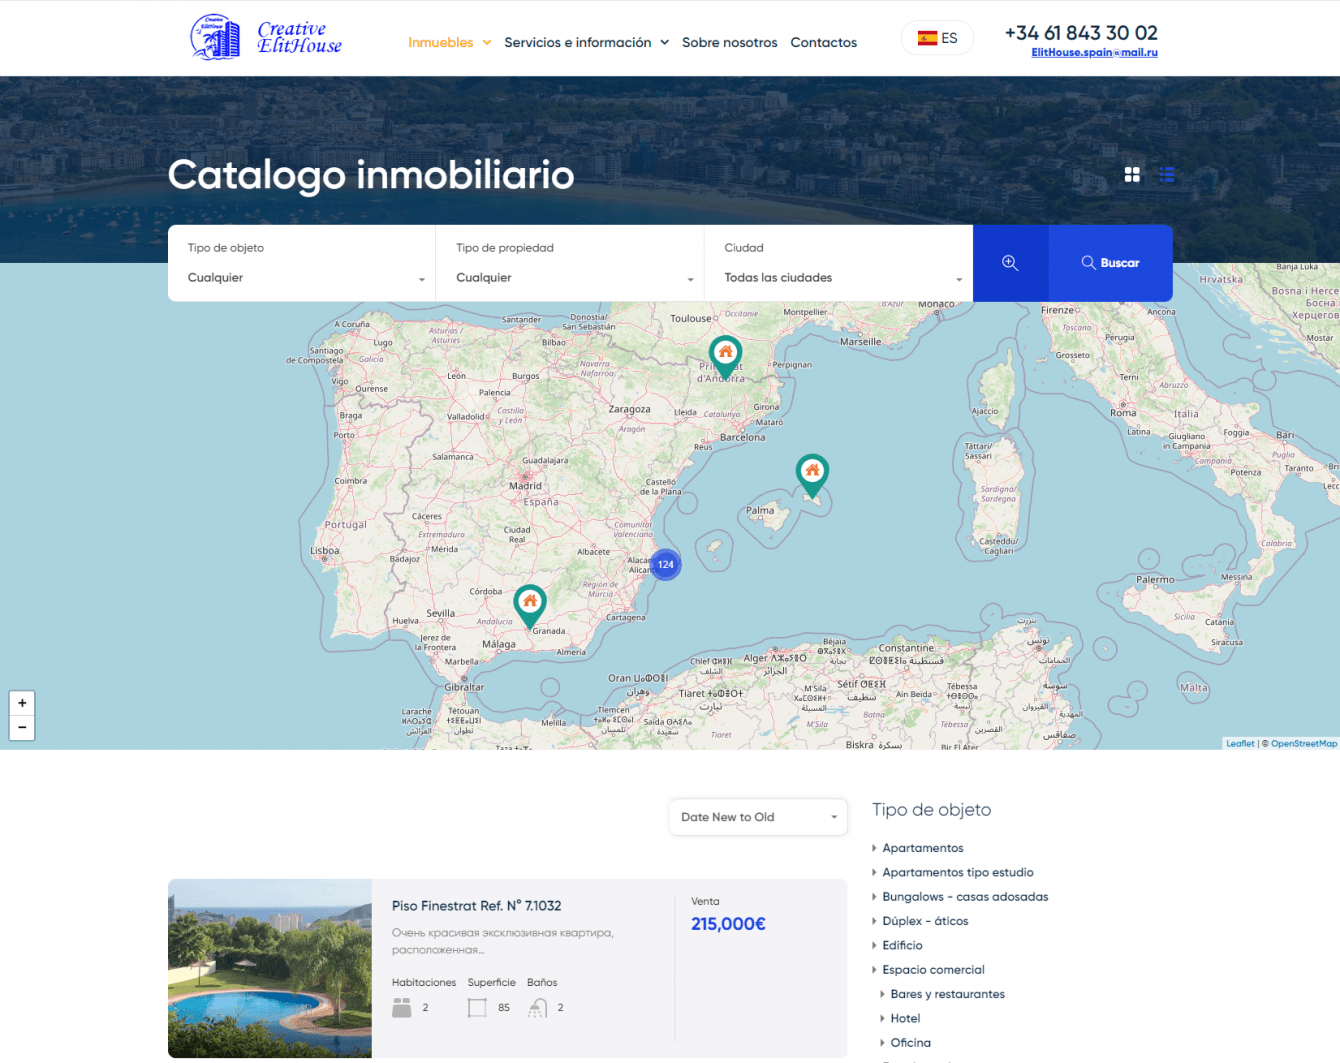1340x1063 pixels.
Task: Click the blue magnifier-plus advanced search button
Action: coord(1010,263)
